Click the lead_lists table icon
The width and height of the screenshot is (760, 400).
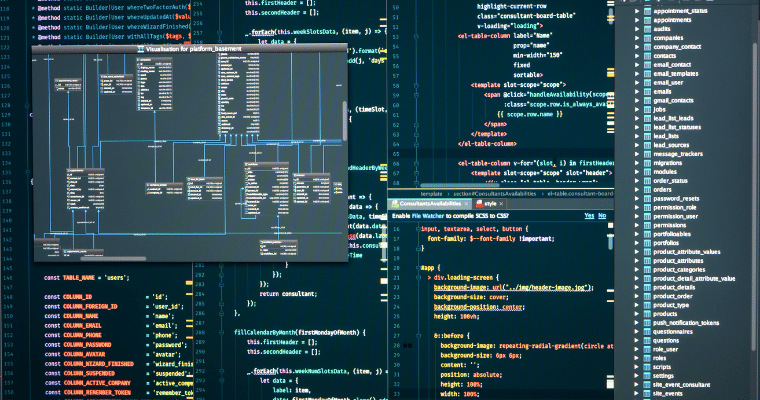point(647,136)
